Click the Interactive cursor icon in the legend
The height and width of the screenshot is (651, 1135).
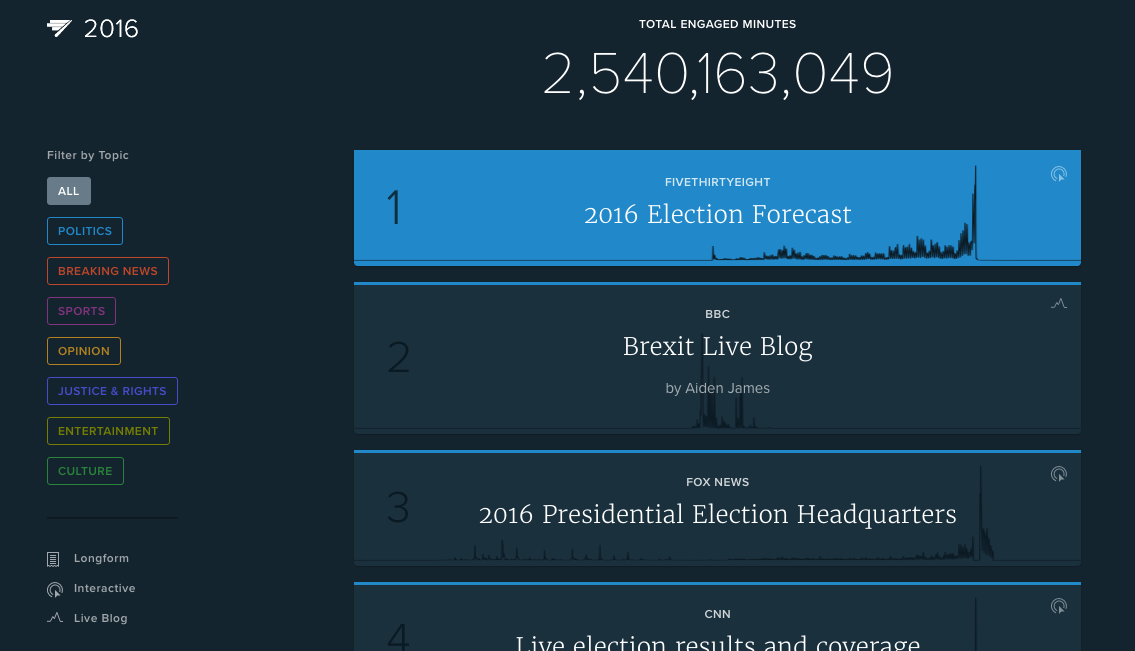point(55,589)
